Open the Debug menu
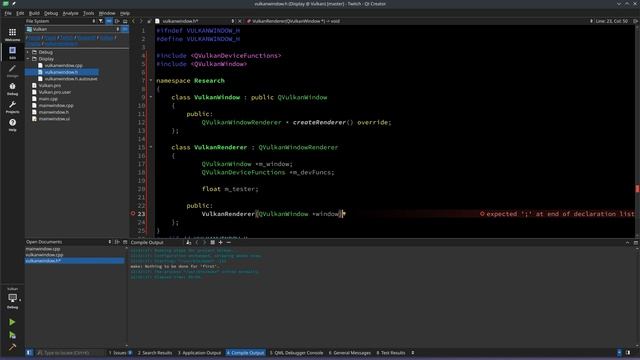The image size is (640, 360). pyautogui.click(x=51, y=13)
